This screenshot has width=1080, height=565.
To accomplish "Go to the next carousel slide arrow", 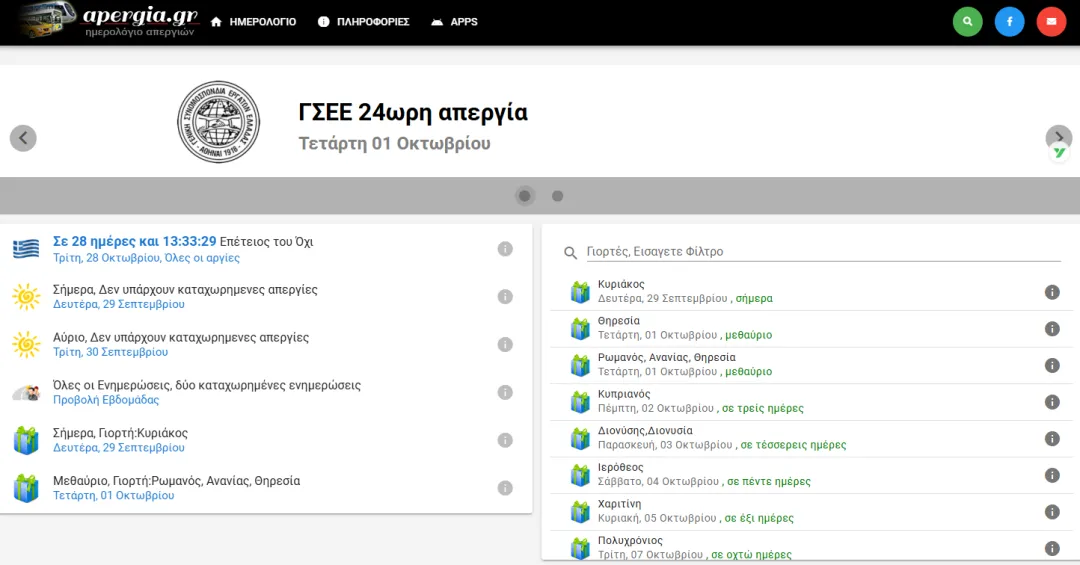I will point(1058,138).
